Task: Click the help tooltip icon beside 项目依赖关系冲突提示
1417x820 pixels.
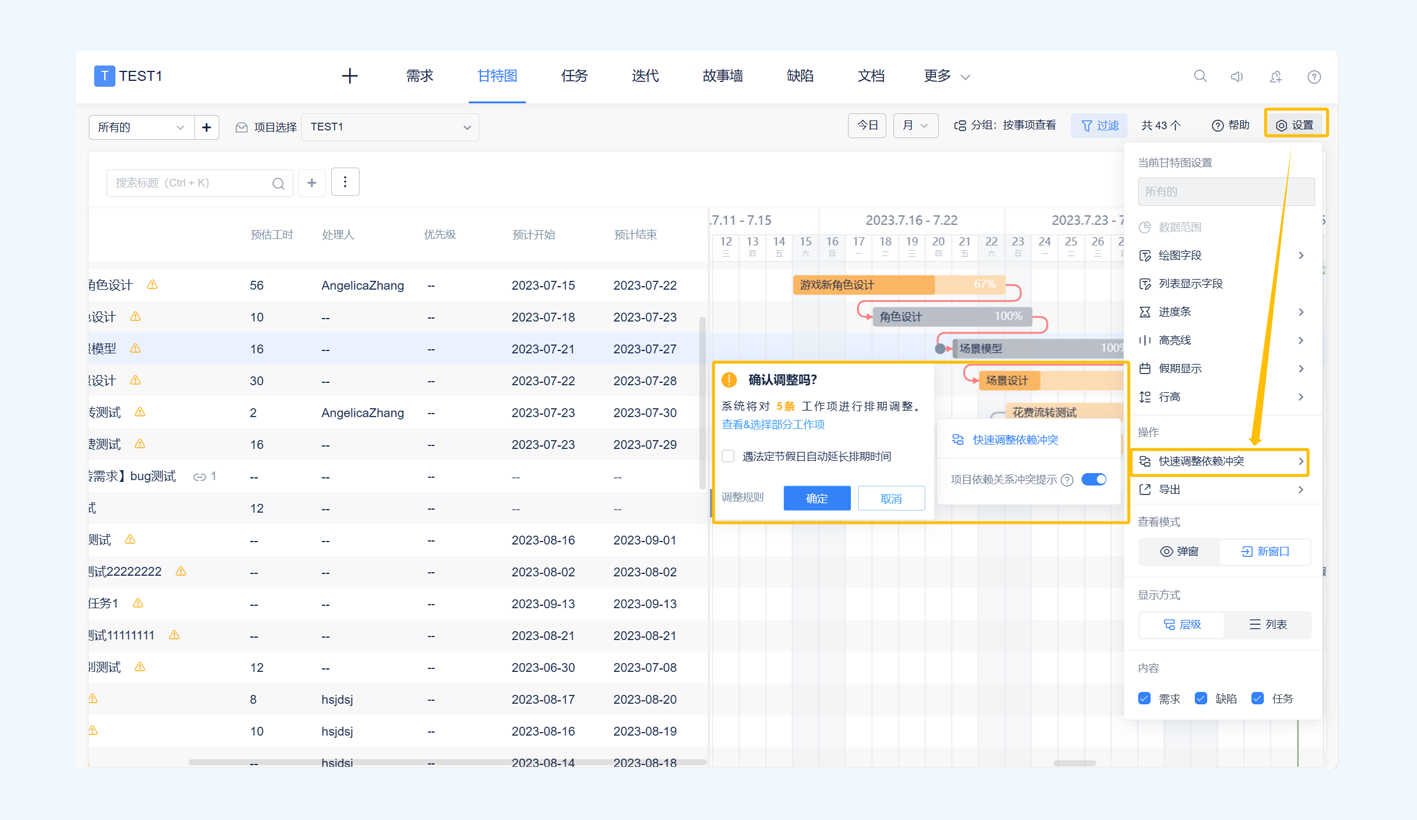Action: (x=1067, y=480)
